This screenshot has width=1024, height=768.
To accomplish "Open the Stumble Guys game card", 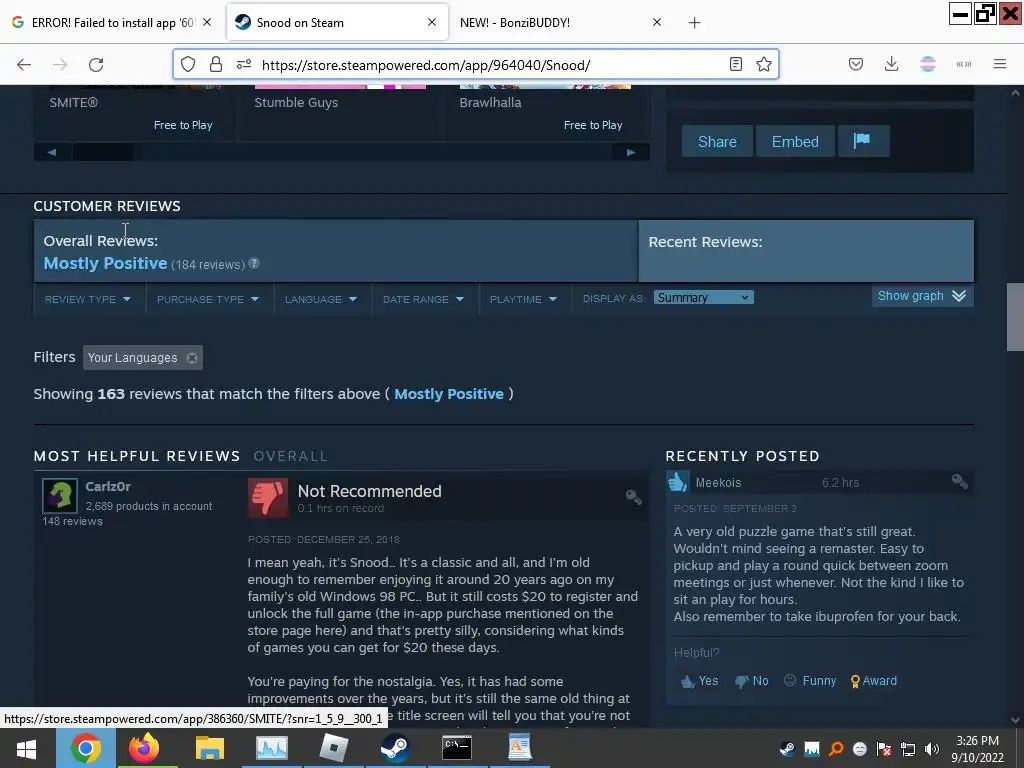I will pos(340,112).
